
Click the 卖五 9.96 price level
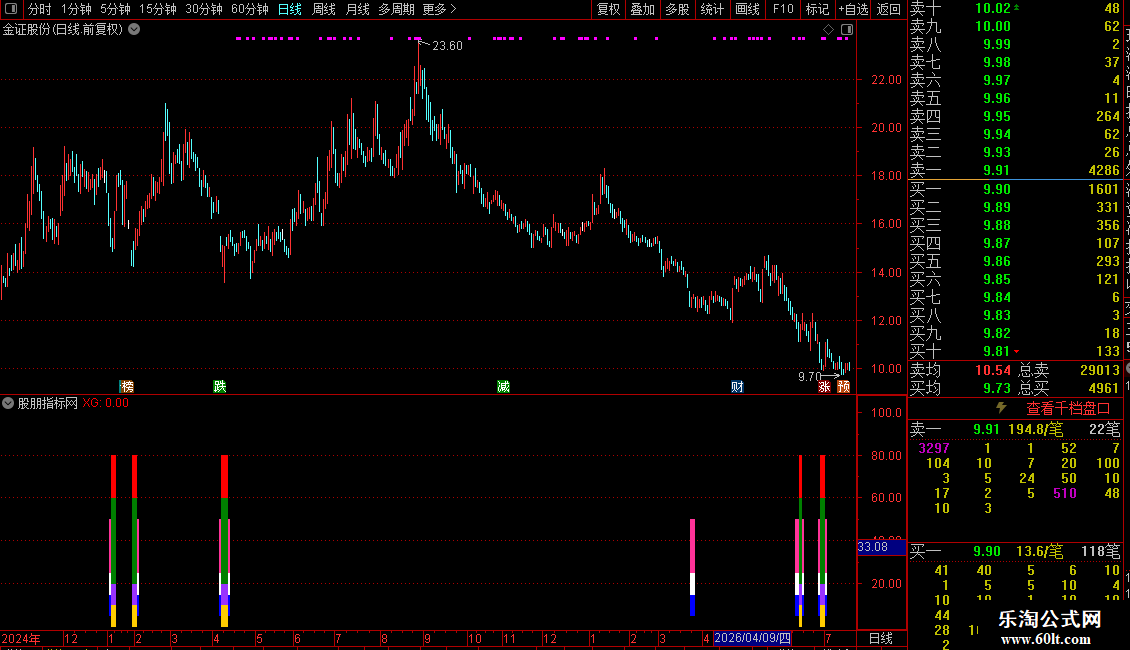coord(997,98)
